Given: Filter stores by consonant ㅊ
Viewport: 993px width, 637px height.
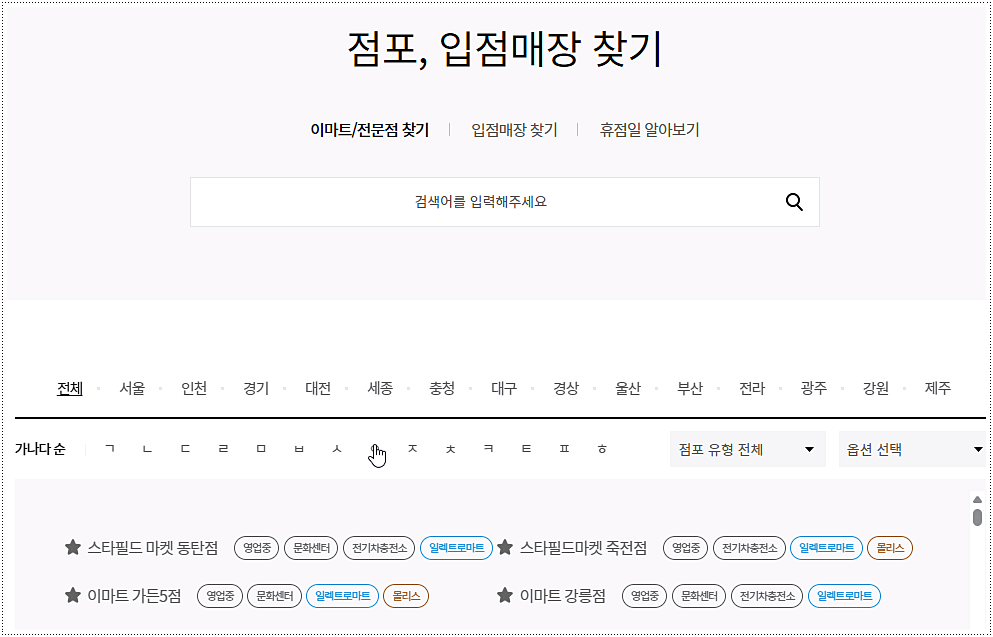Looking at the screenshot, I should pos(451,449).
